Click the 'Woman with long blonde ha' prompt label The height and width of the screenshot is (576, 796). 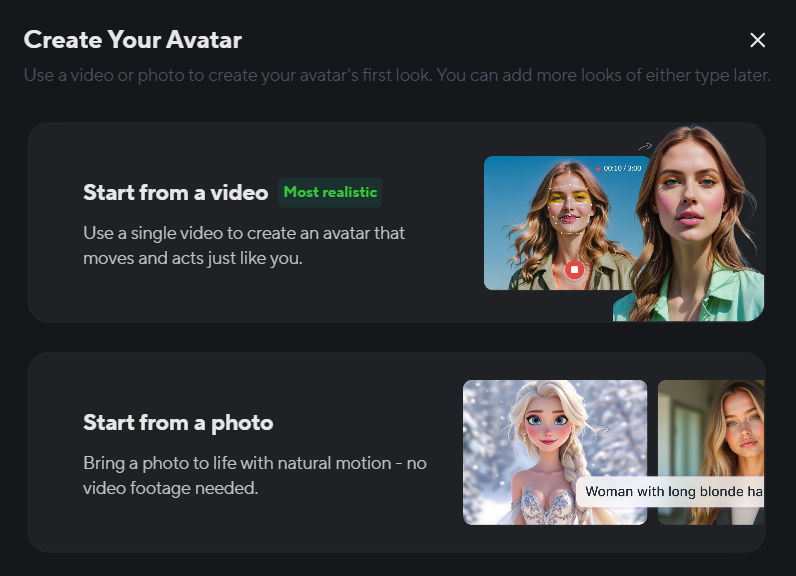(670, 491)
